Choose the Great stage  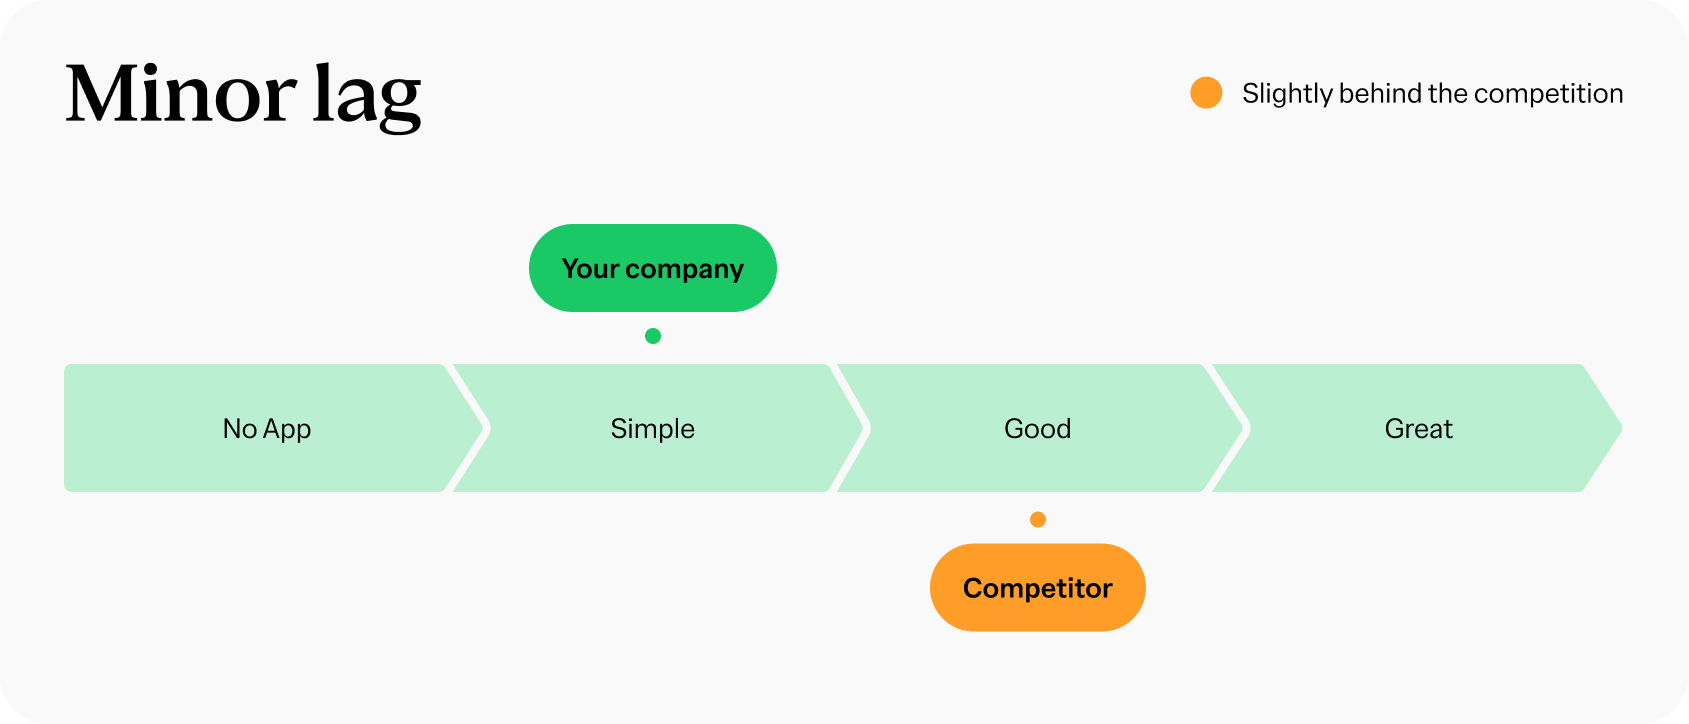tap(1418, 429)
